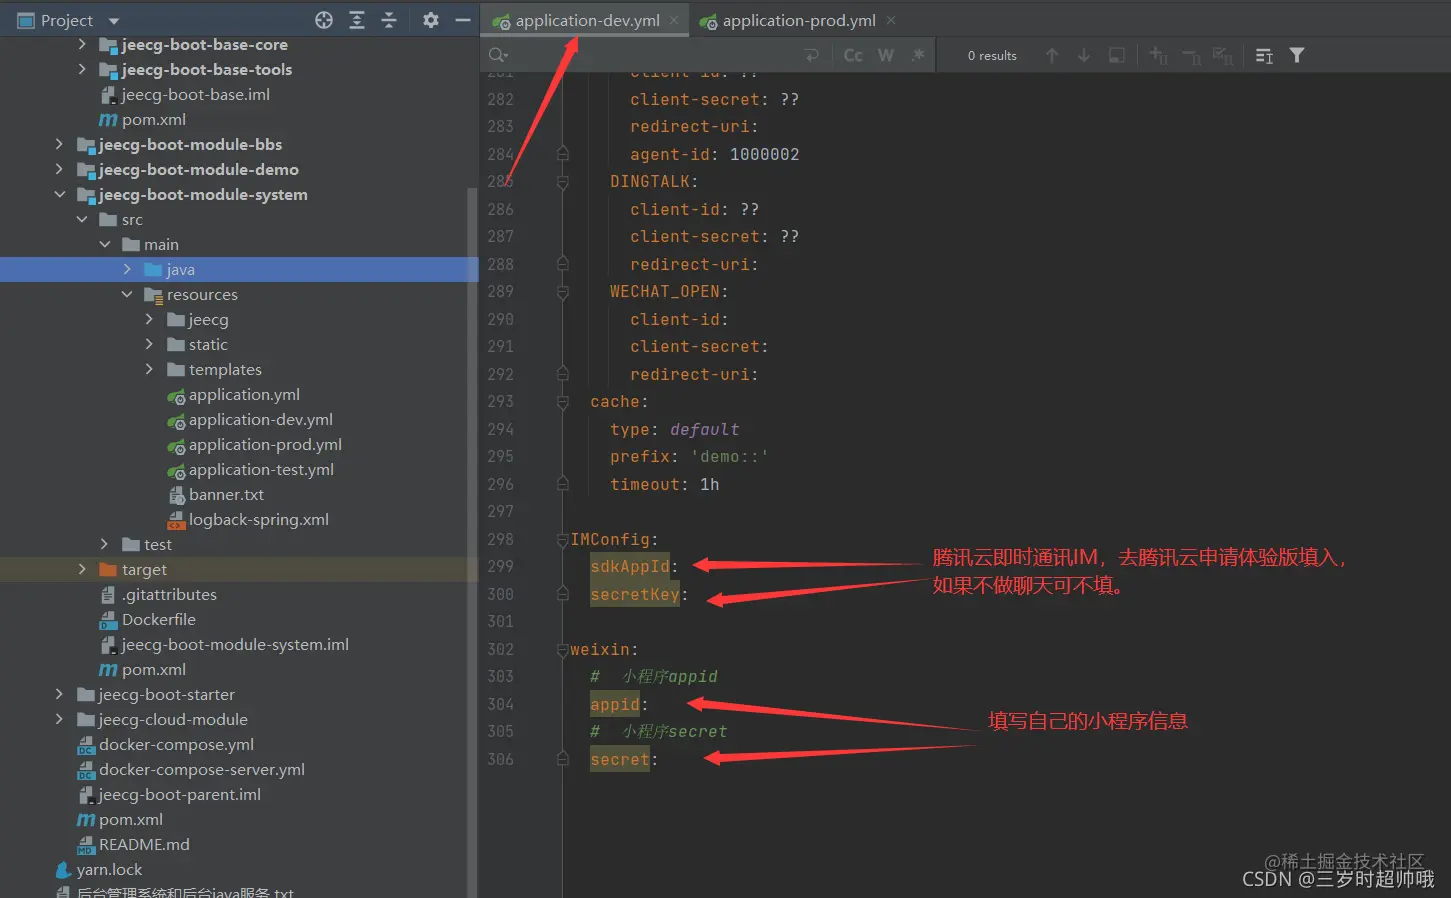This screenshot has height=898, width=1451.
Task: Expand the templates folder
Action: pyautogui.click(x=149, y=369)
